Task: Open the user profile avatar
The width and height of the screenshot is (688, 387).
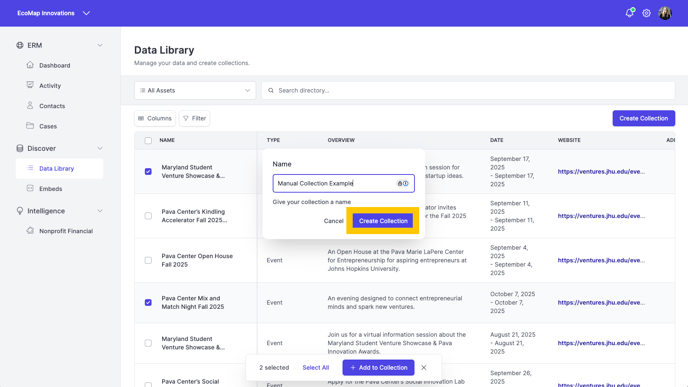Action: pos(665,13)
